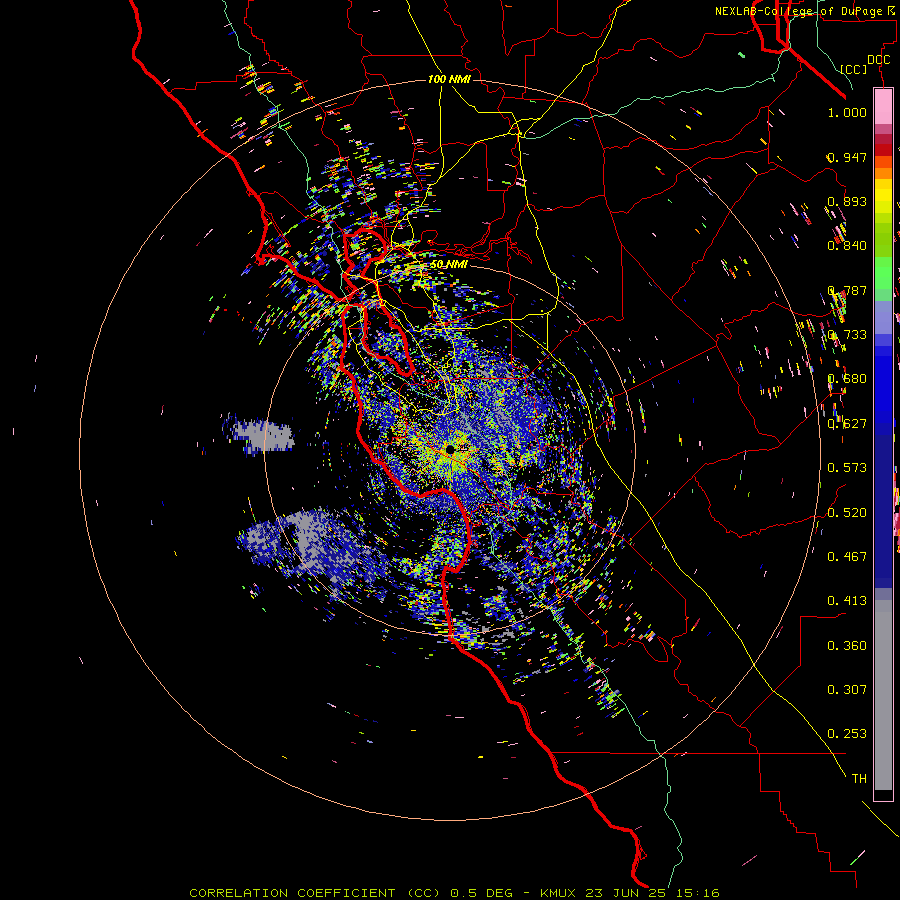This screenshot has height=900, width=900.
Task: Select the 0.307 scale value
Action: [847, 690]
